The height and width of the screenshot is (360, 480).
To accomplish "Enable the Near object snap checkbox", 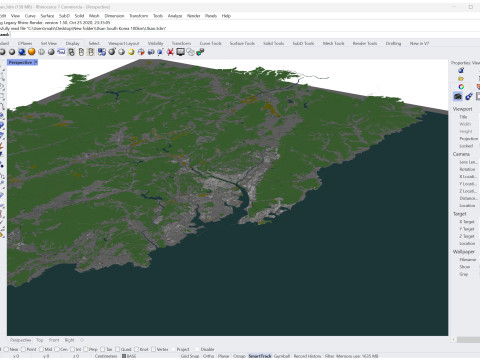I will point(5,349).
